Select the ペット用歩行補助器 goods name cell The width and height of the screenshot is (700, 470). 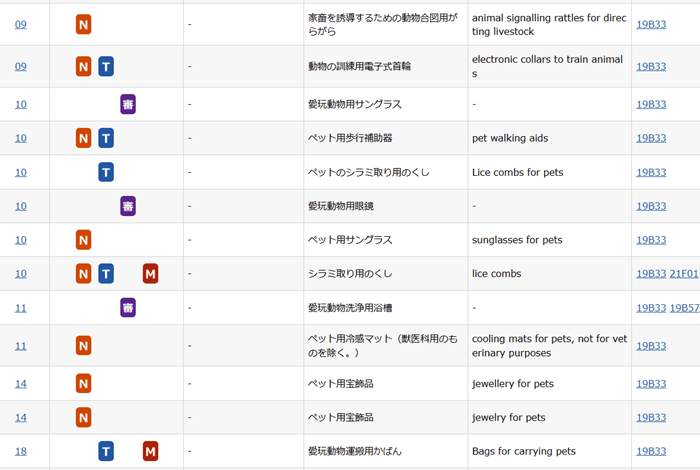click(350, 138)
